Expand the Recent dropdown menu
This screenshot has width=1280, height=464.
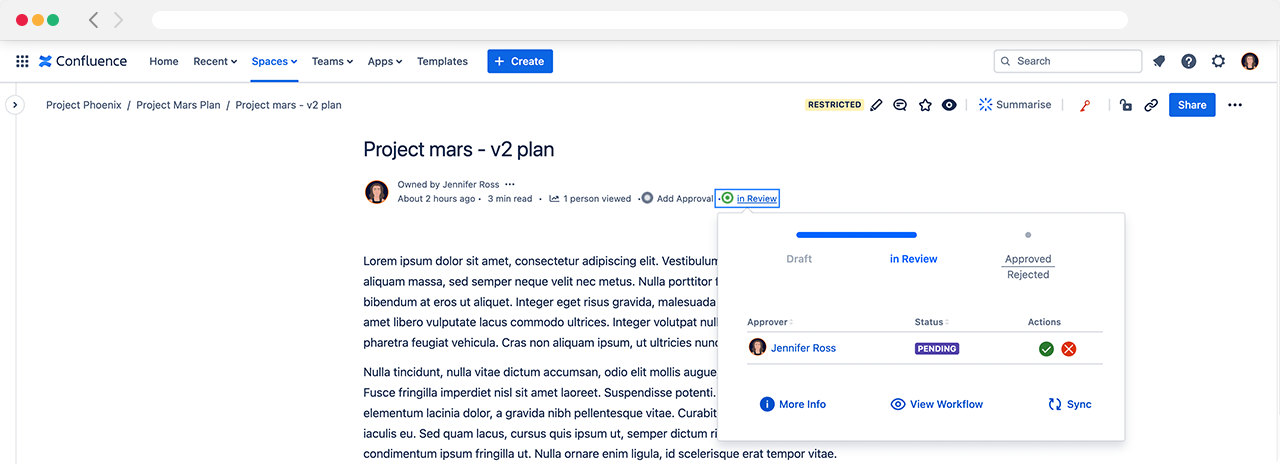point(215,61)
